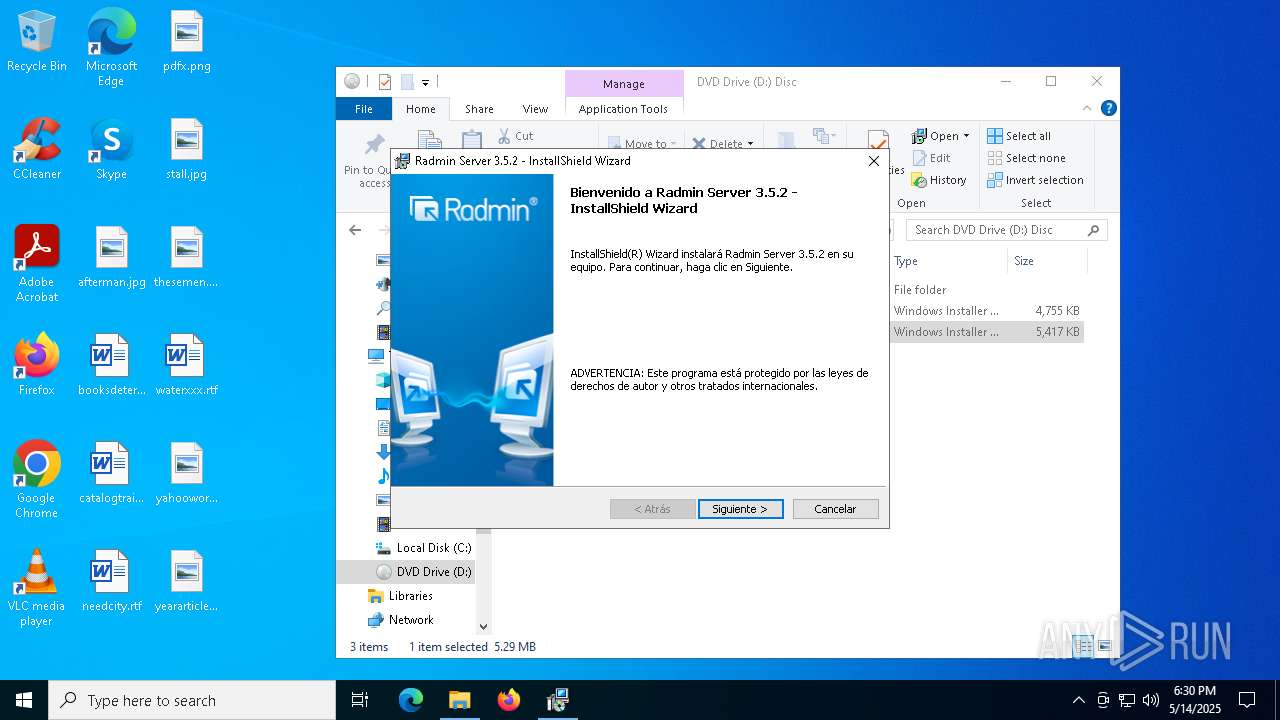Click navigation pane scroll down arrow
The image size is (1280, 720).
(484, 627)
